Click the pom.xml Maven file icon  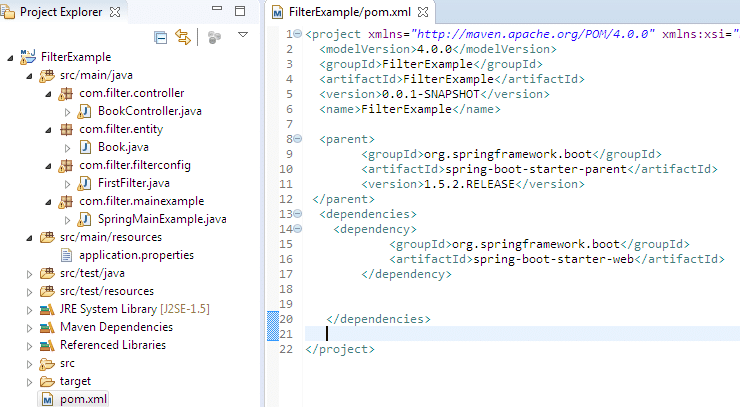(46, 399)
